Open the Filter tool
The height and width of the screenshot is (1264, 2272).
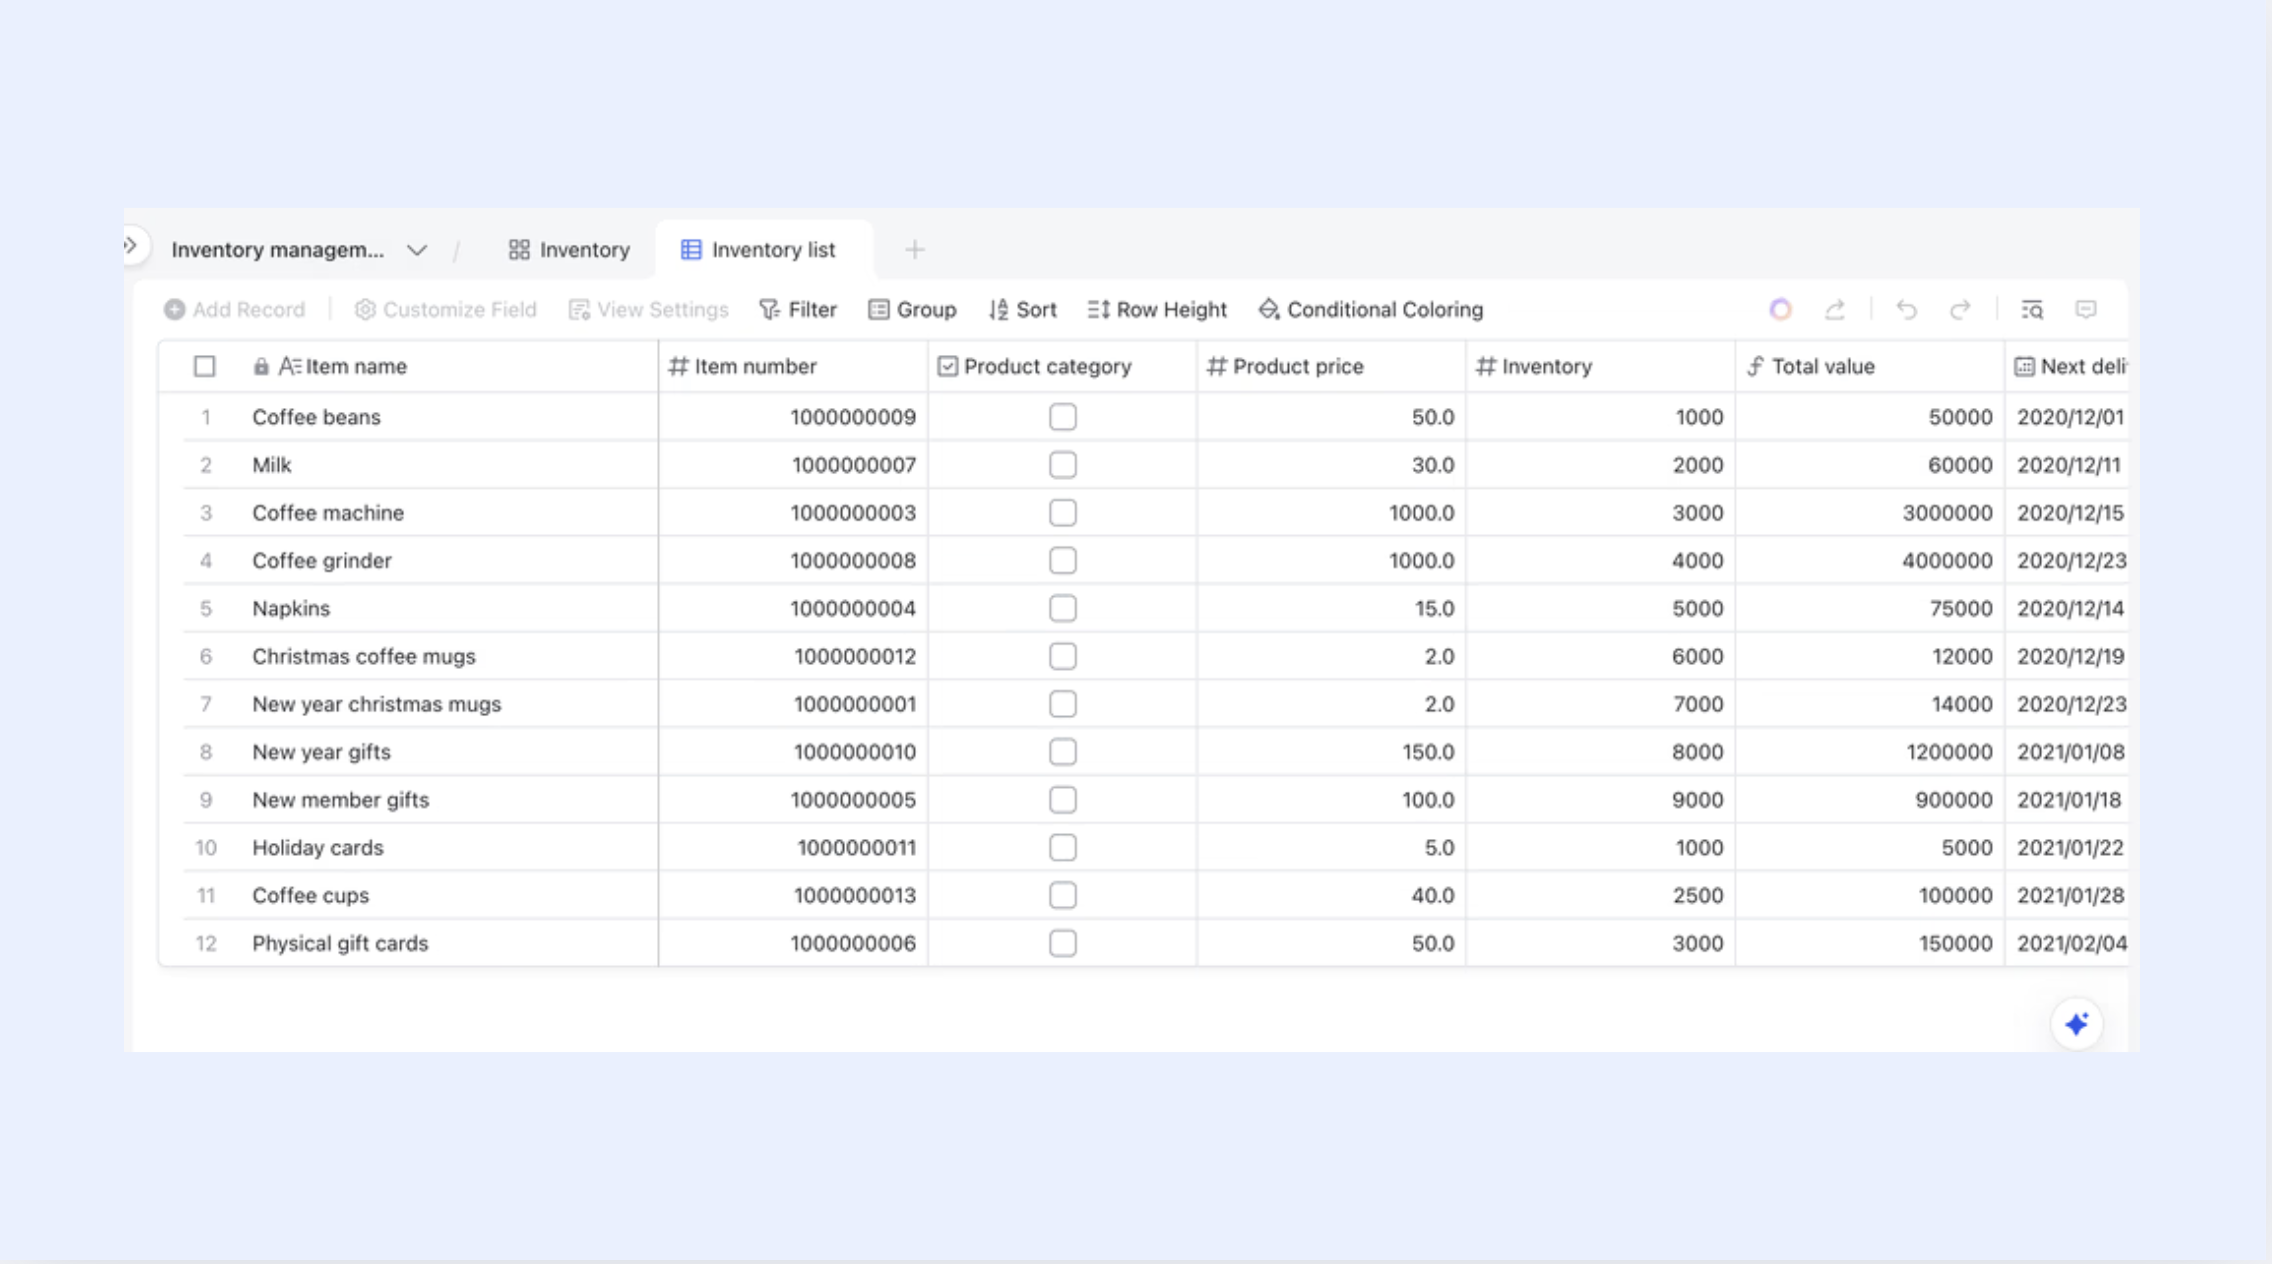(x=797, y=310)
